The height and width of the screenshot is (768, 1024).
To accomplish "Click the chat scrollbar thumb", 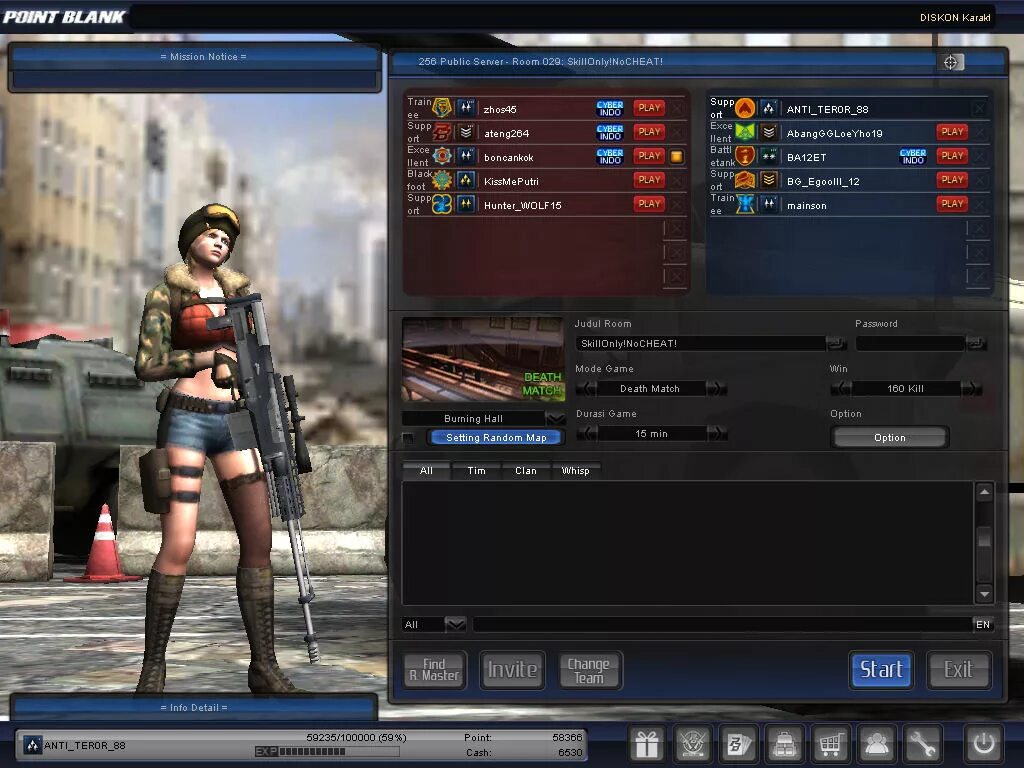I will [984, 538].
